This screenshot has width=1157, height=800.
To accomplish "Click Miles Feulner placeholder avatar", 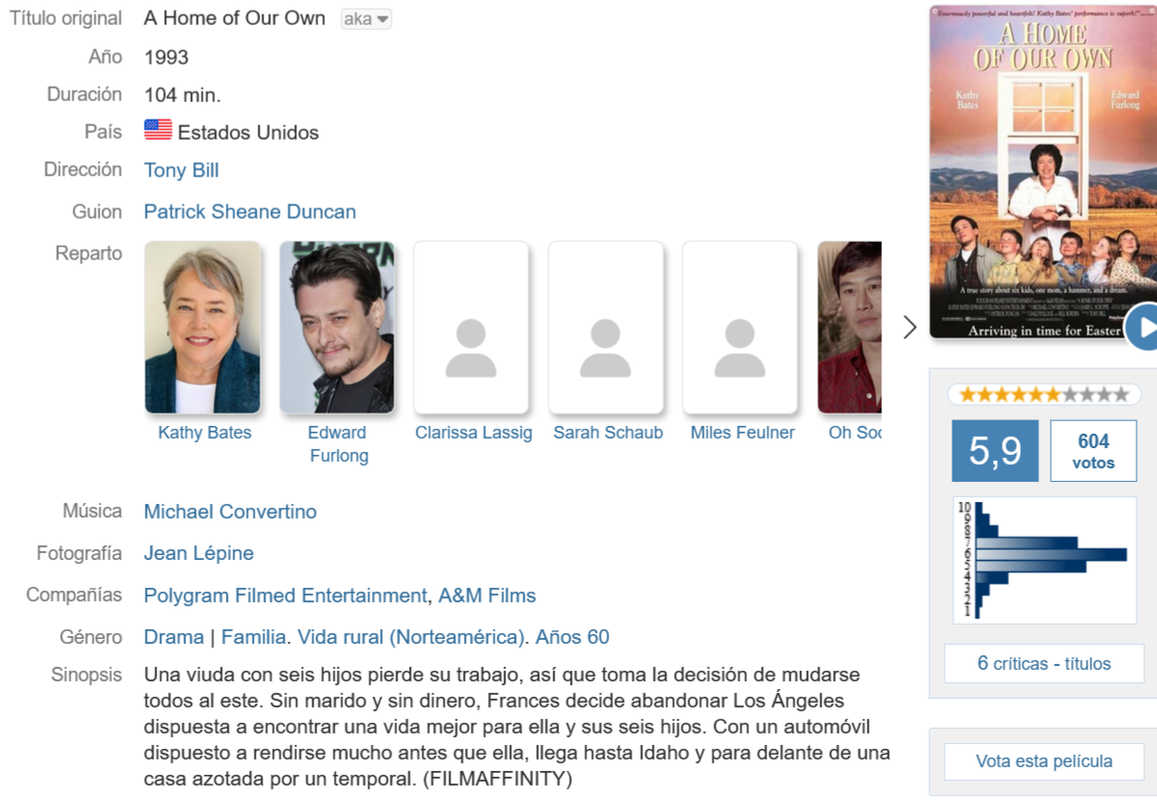I will pos(740,327).
